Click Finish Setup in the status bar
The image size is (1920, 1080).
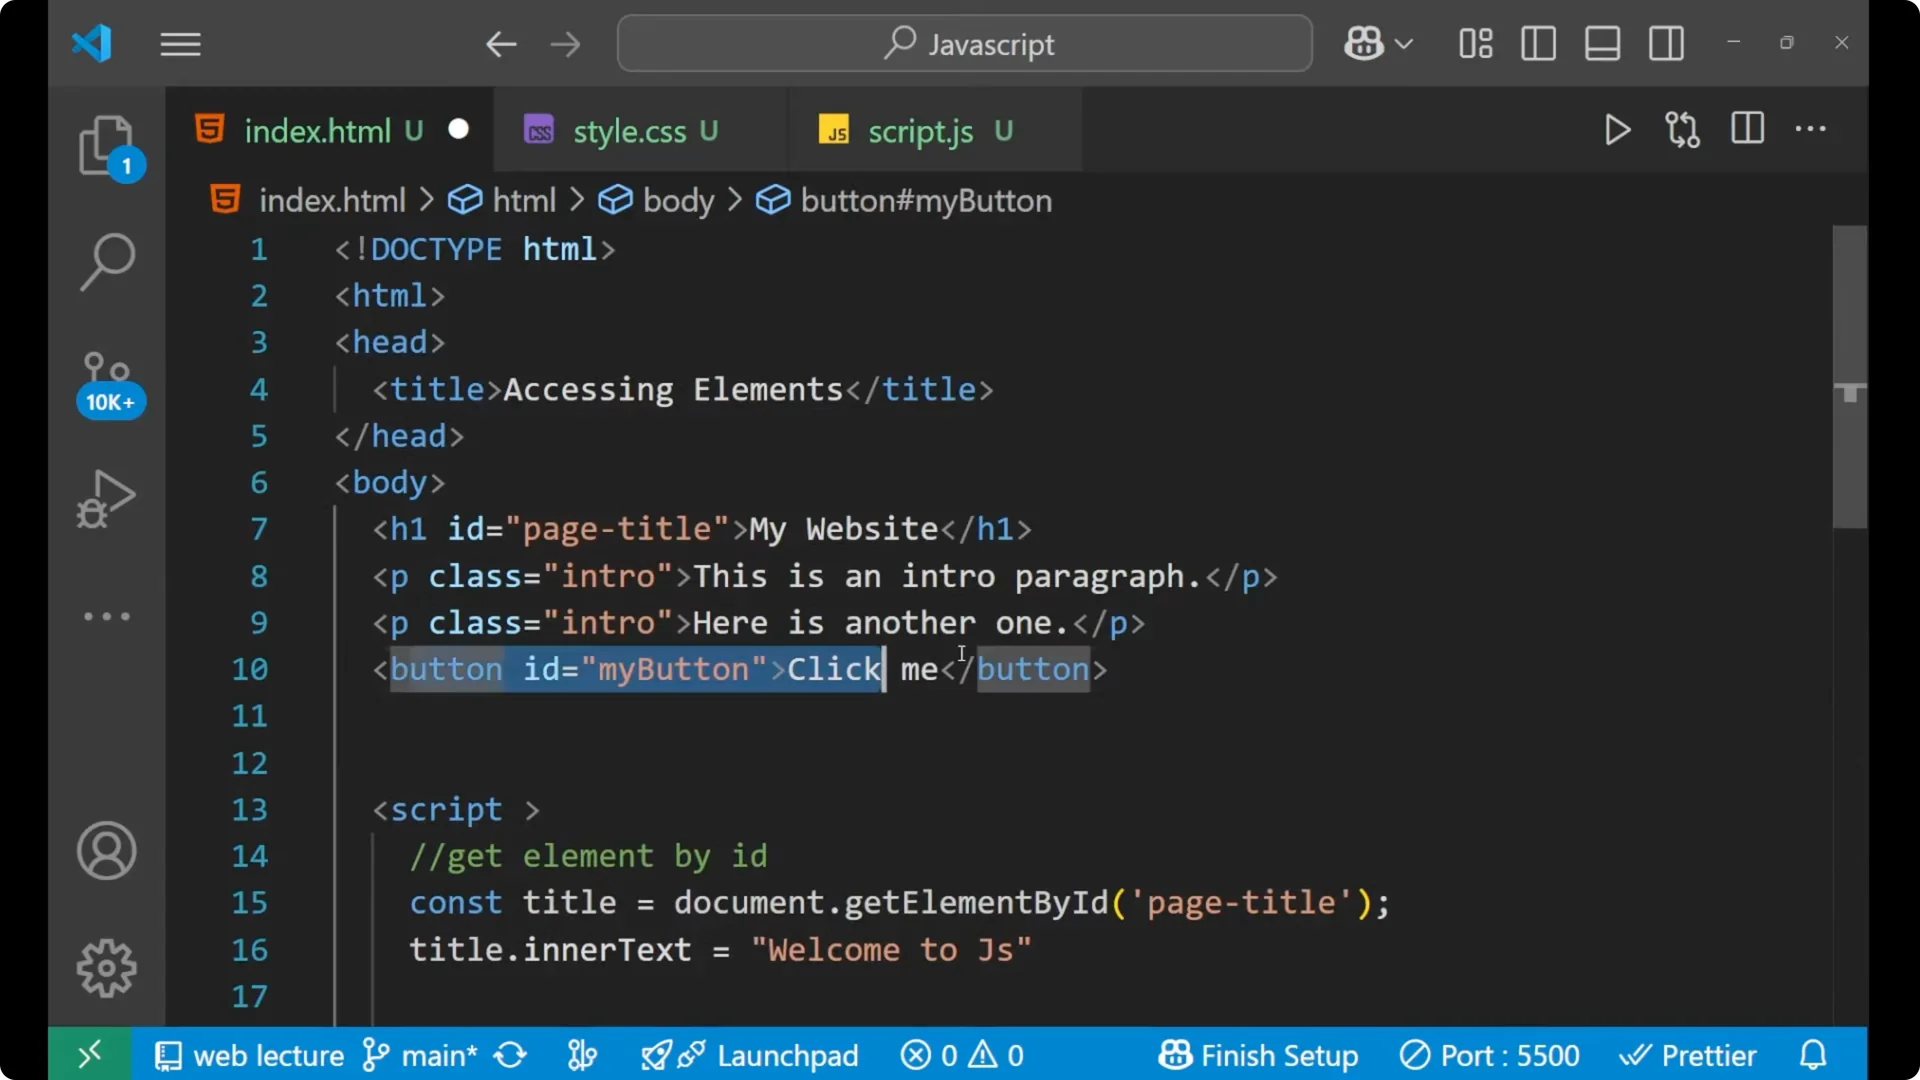[1258, 1054]
